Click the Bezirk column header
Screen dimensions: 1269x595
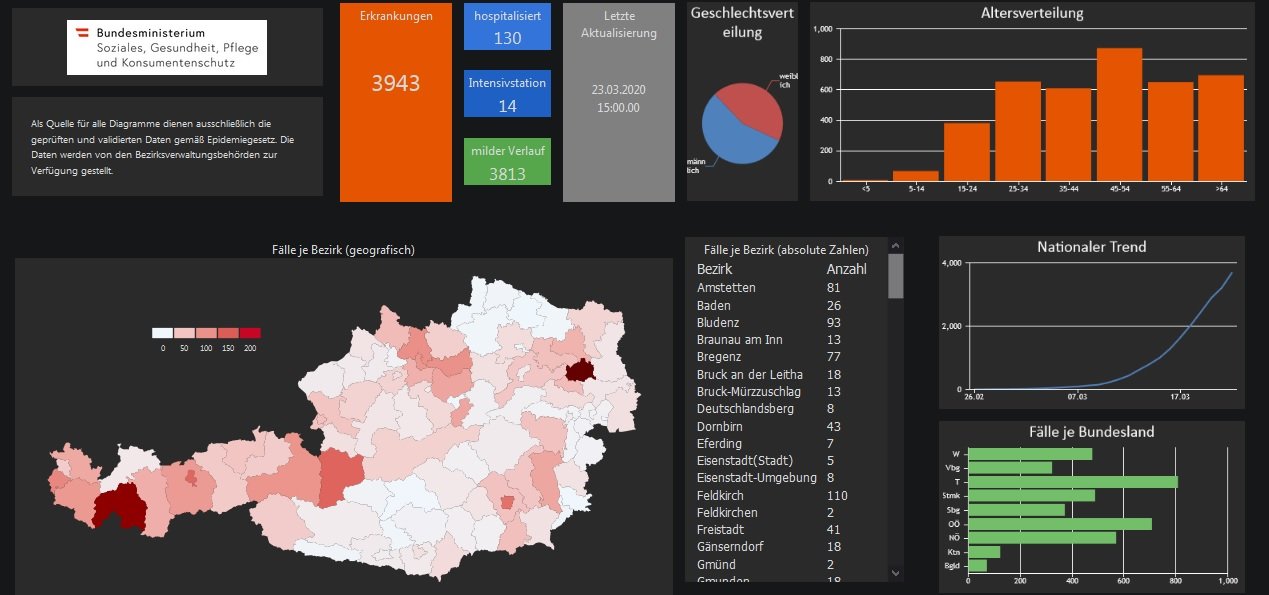[x=715, y=269]
